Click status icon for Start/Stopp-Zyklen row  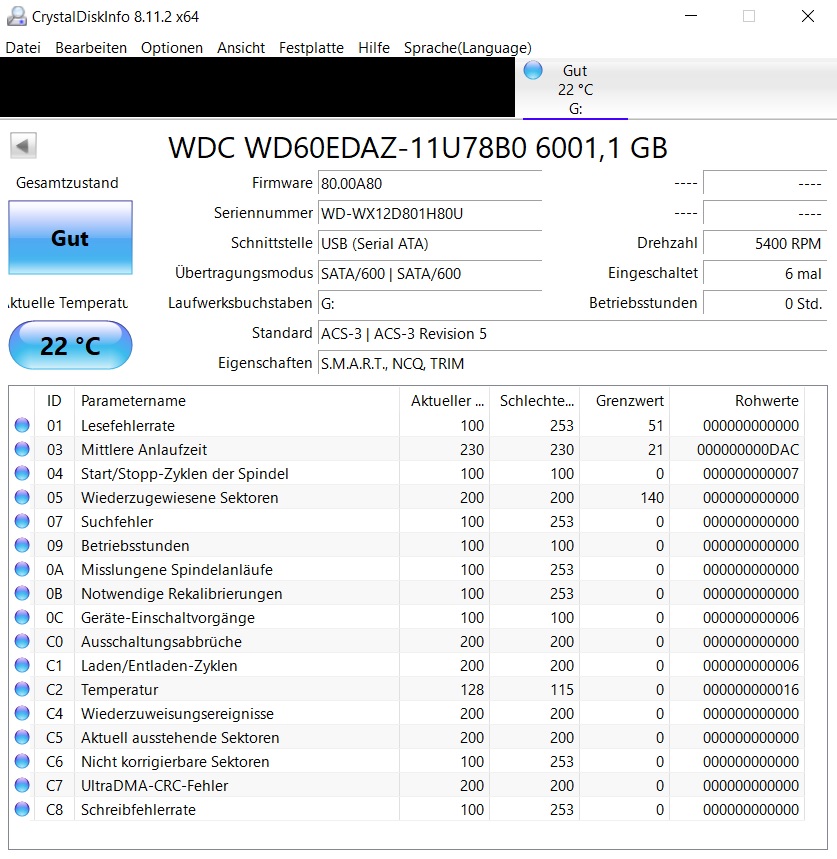point(22,473)
